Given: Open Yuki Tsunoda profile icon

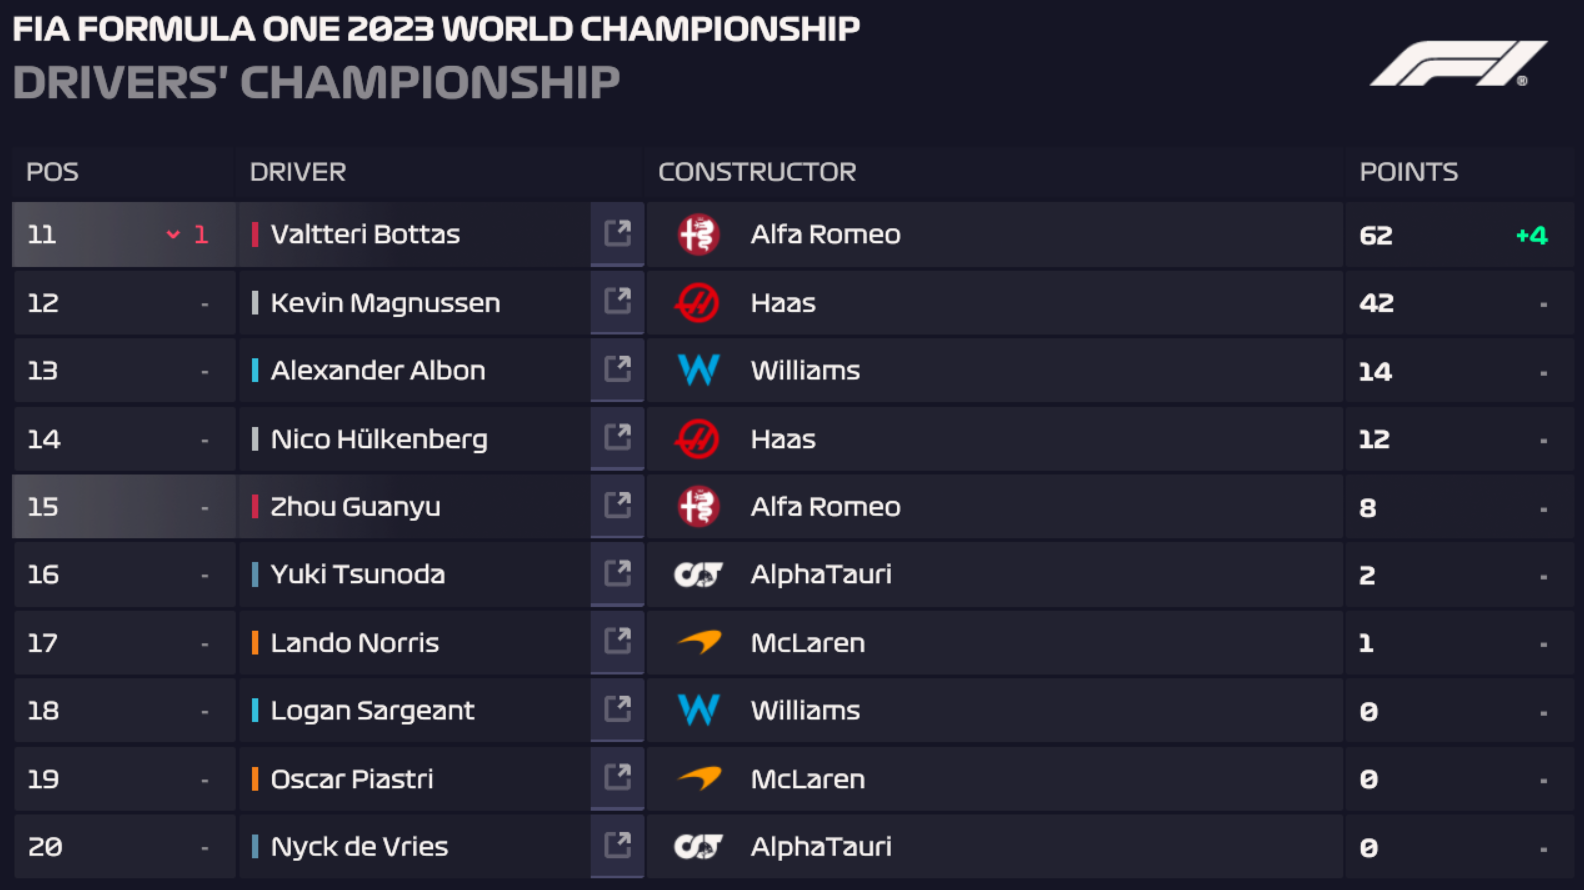Looking at the screenshot, I should pyautogui.click(x=617, y=573).
